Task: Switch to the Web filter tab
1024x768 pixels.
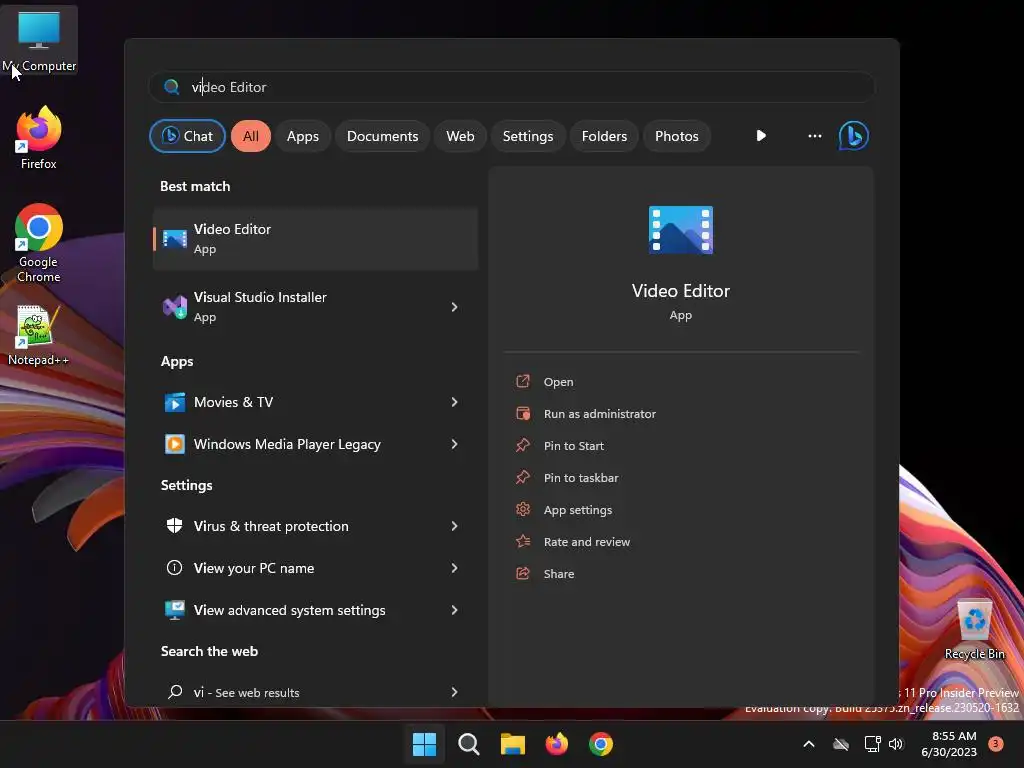Action: tap(460, 136)
